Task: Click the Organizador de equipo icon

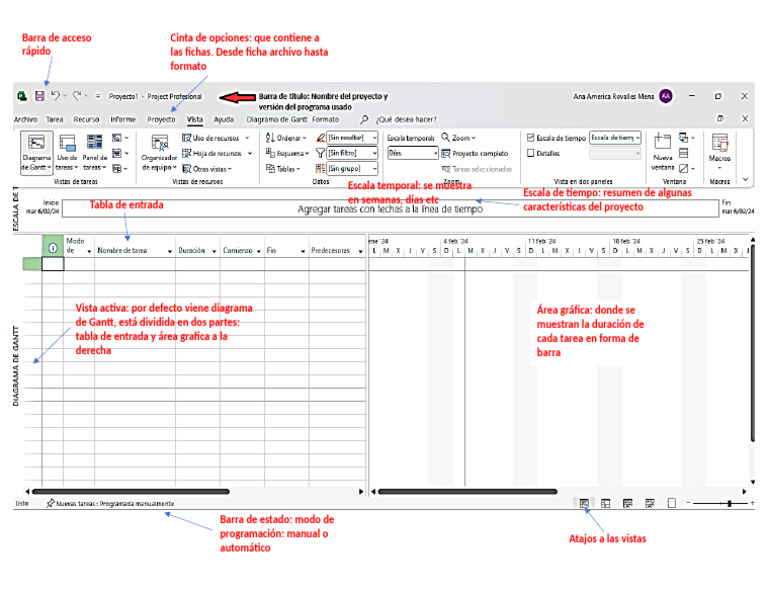Action: [160, 143]
